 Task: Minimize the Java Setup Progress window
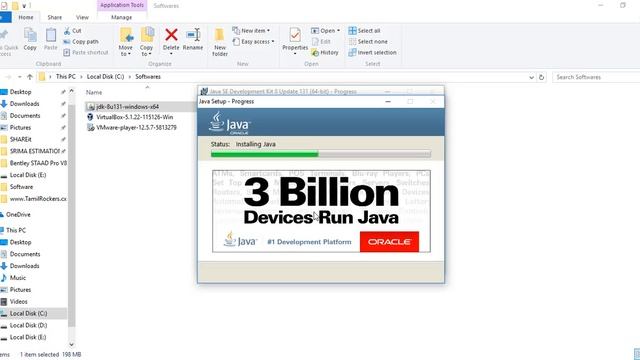pos(388,101)
